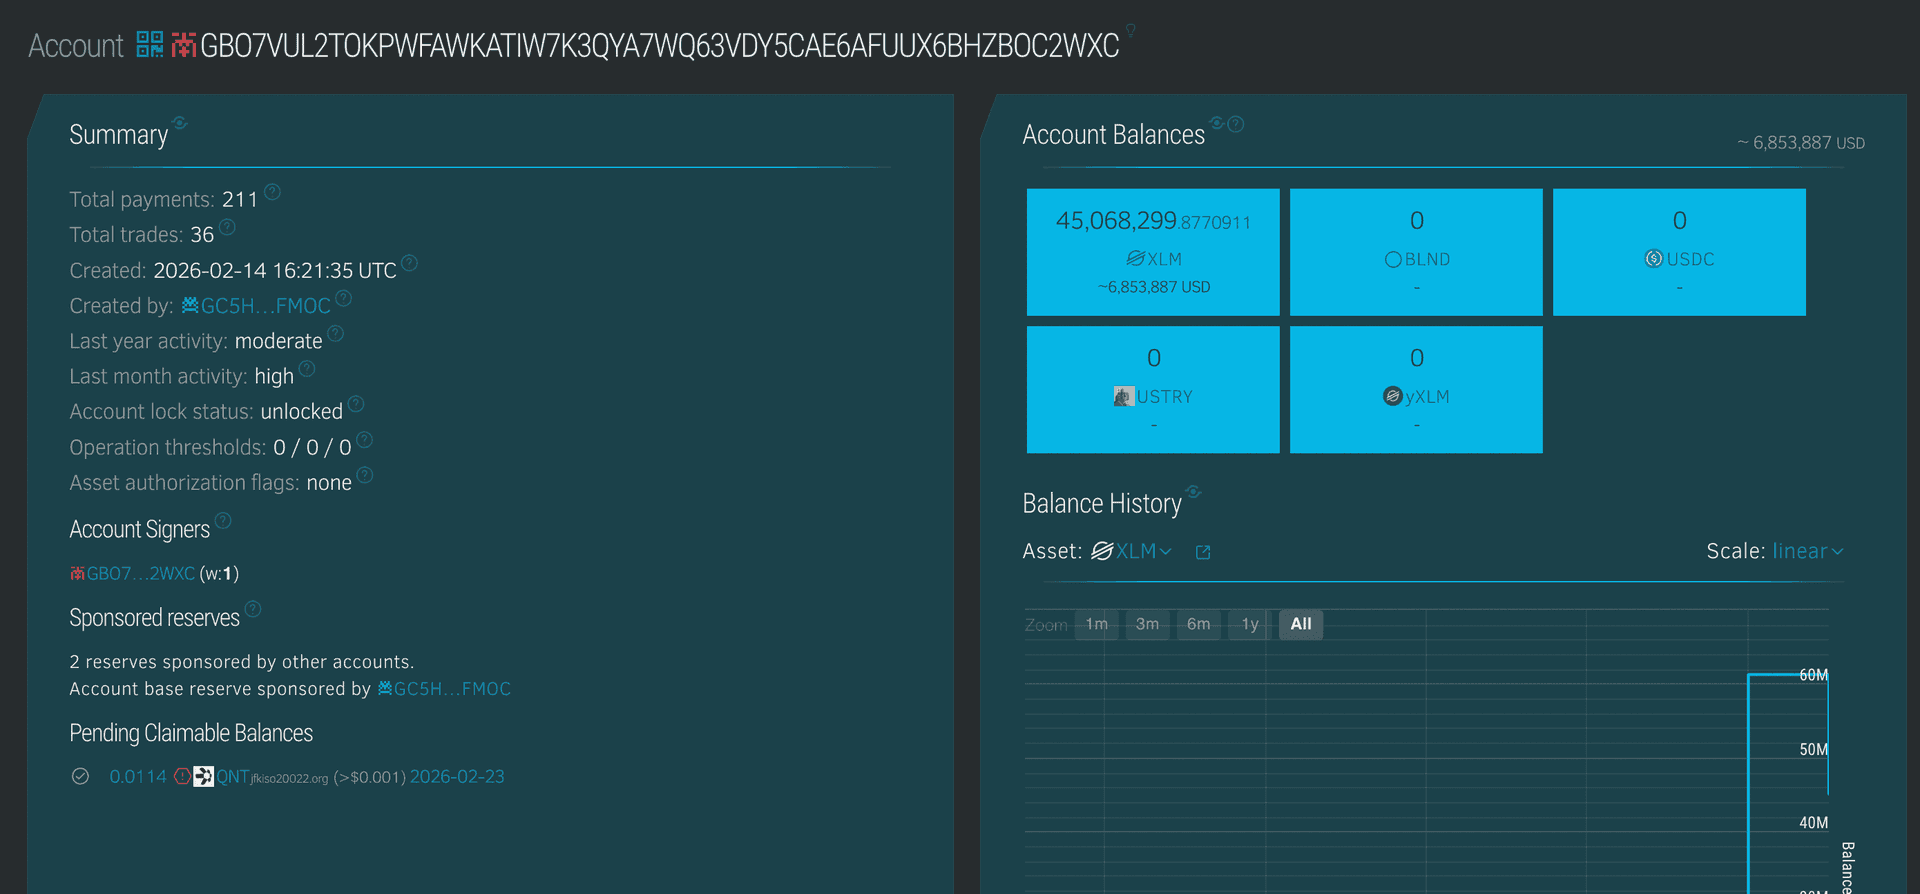The image size is (1920, 894).
Task: Open help icon beside Account Balances
Action: click(1236, 124)
